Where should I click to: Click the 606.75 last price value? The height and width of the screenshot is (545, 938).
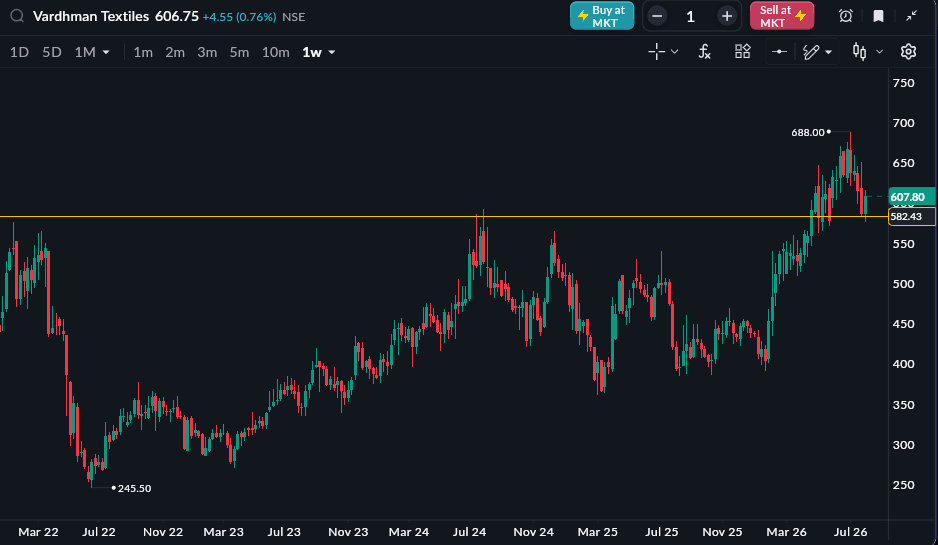(176, 16)
